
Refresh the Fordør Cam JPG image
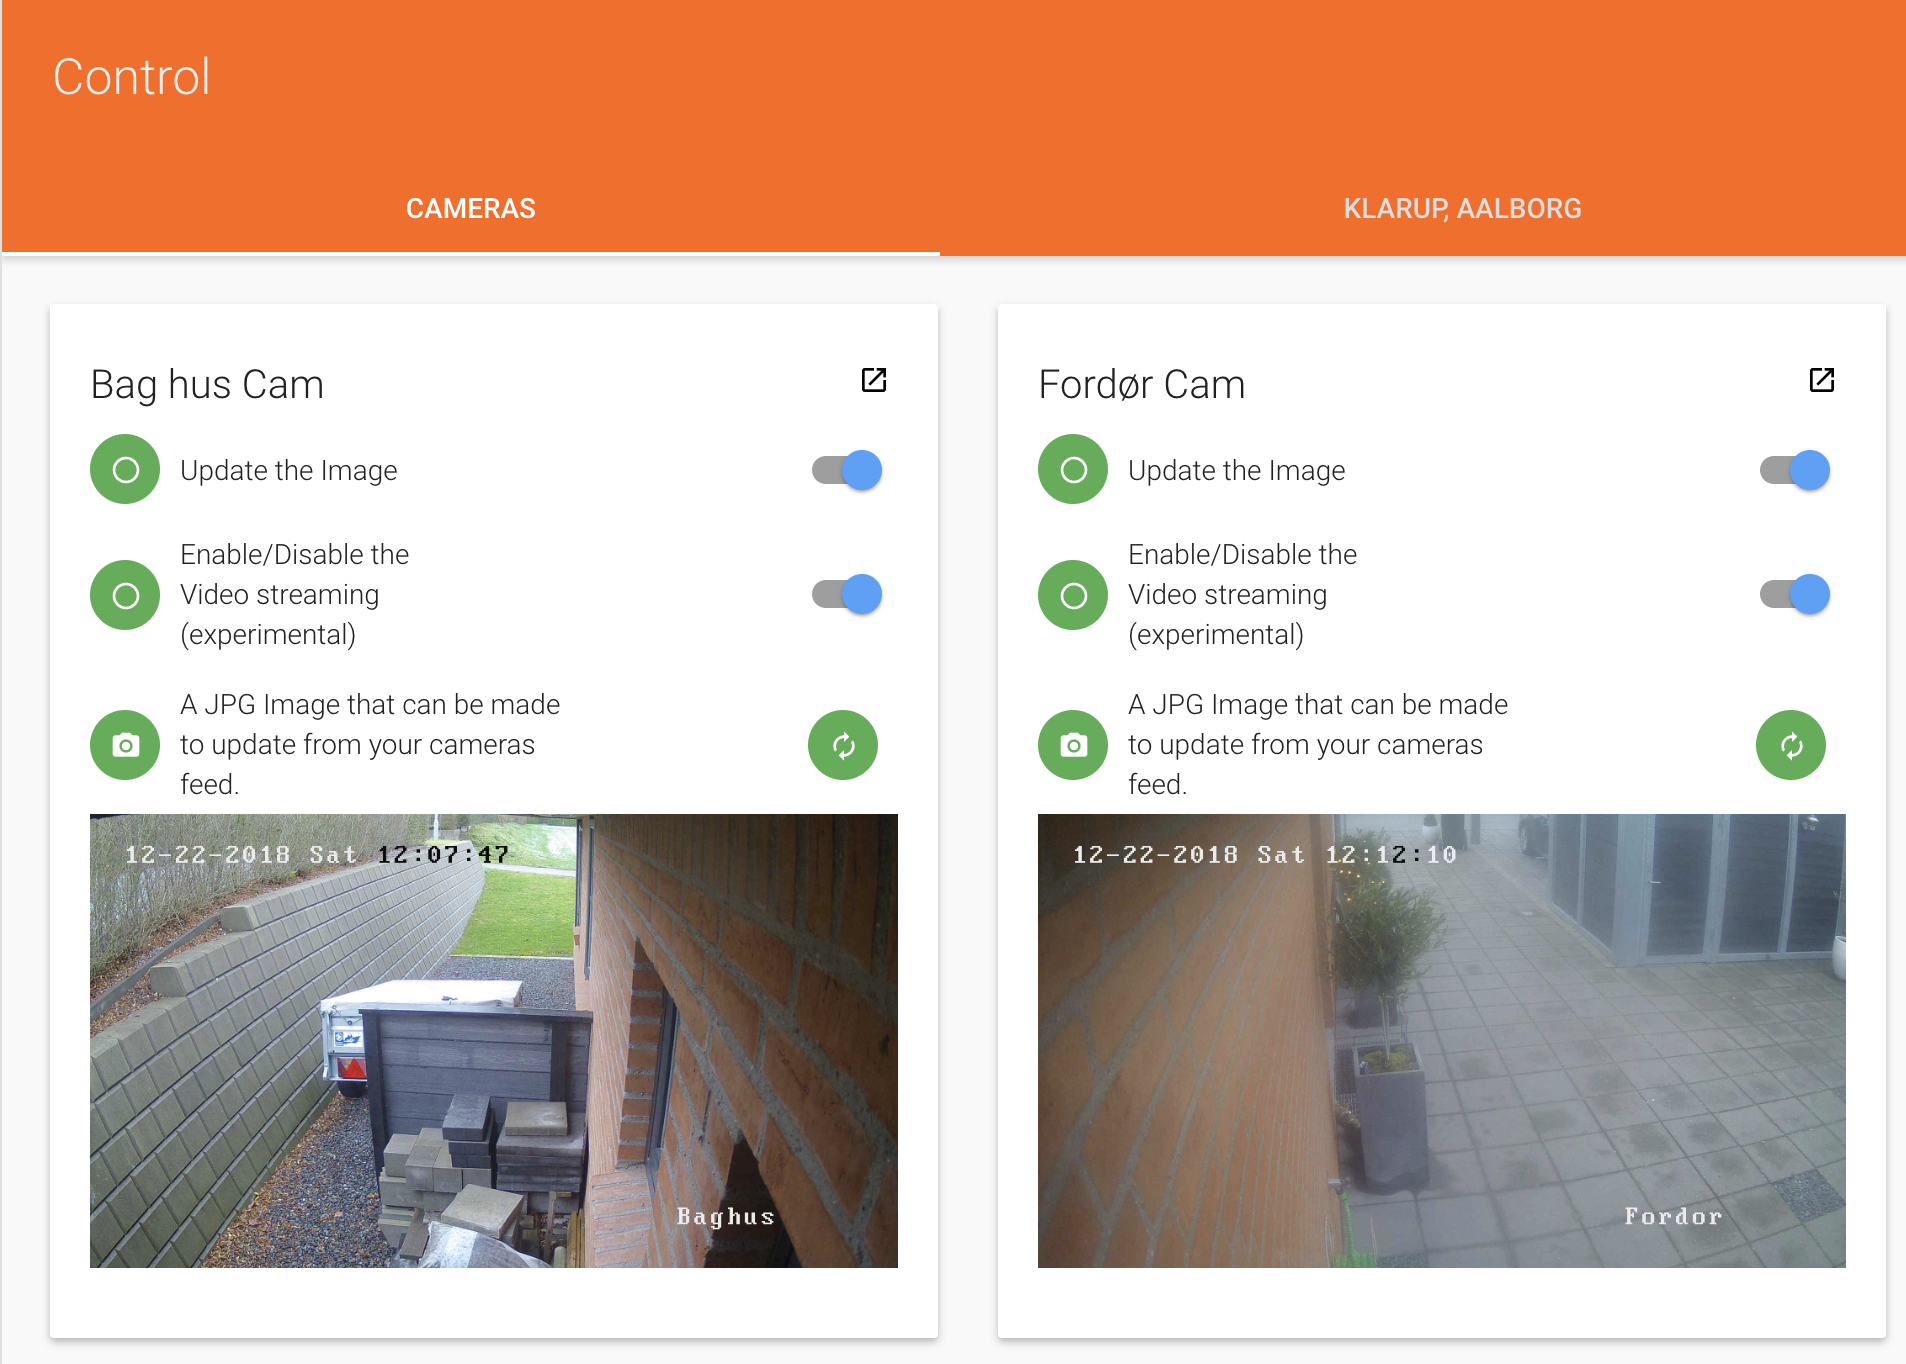1790,745
